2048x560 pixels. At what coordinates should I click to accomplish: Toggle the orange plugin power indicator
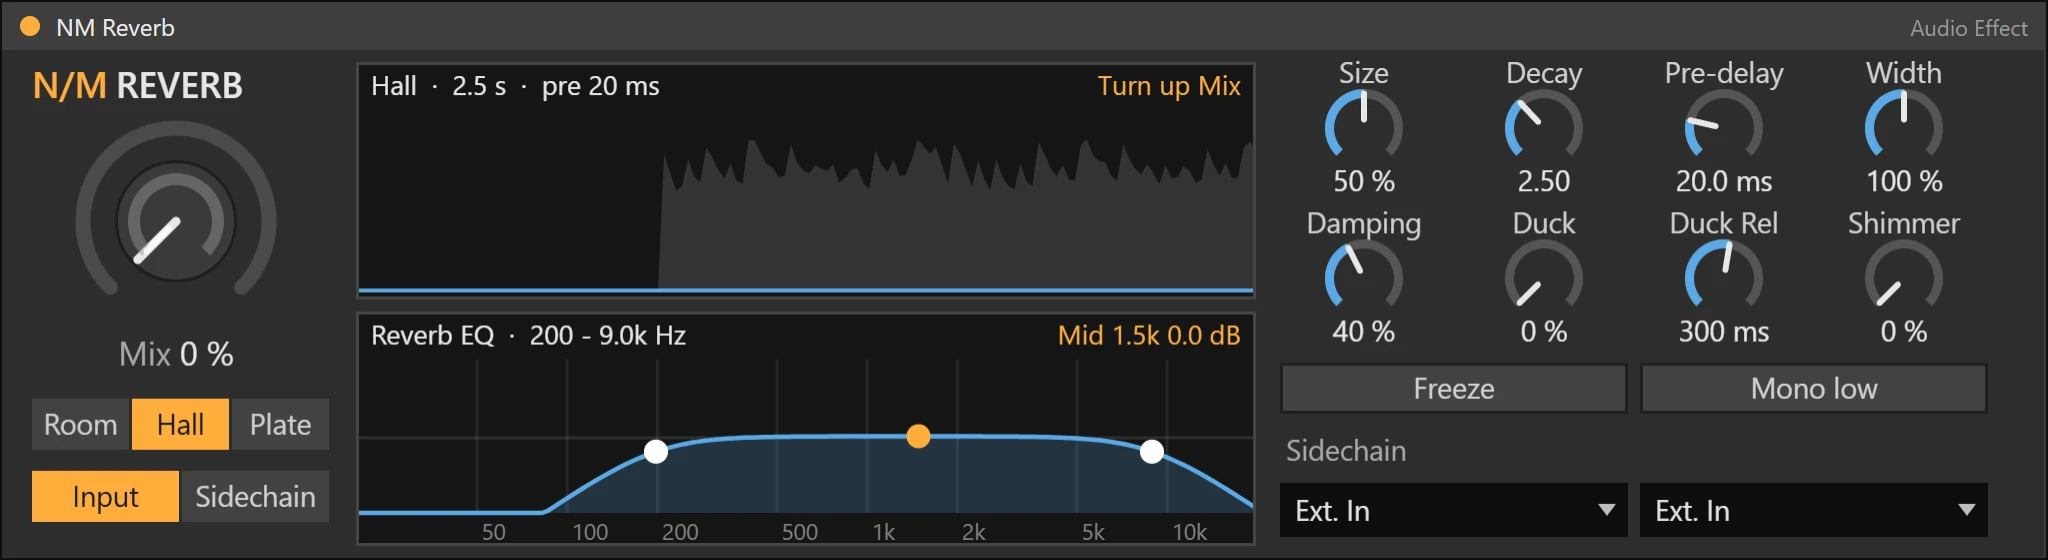[30, 27]
